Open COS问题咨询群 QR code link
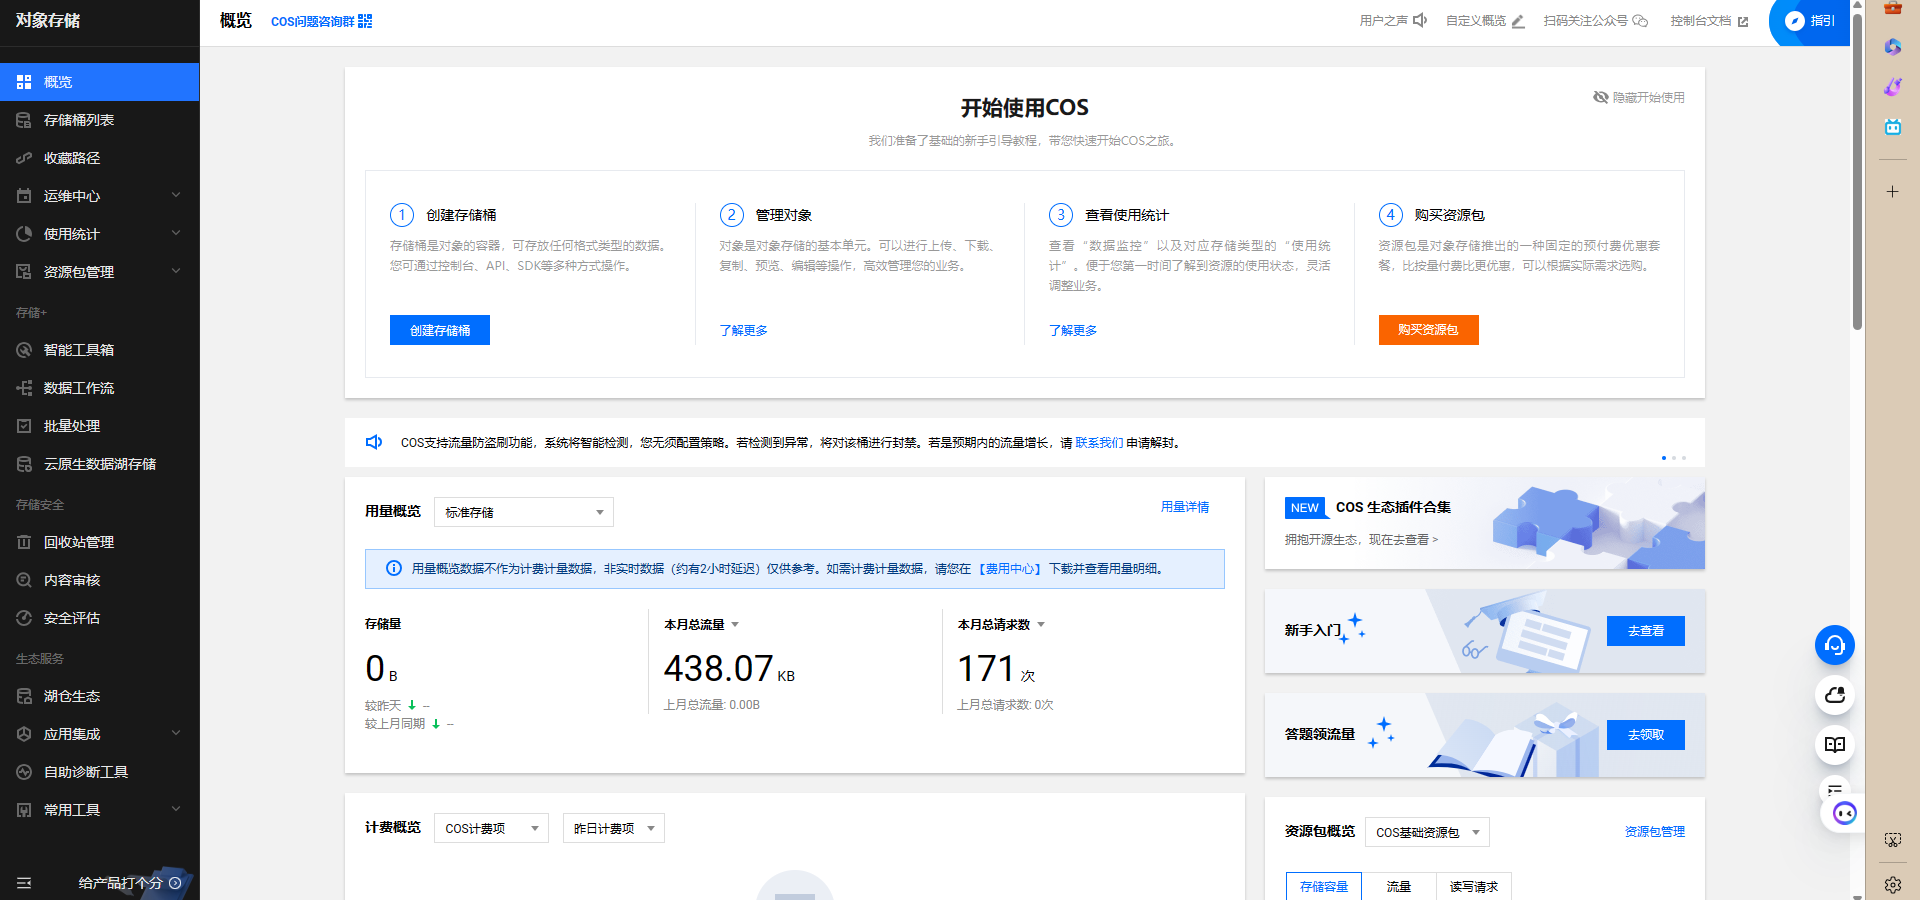This screenshot has width=1920, height=900. click(x=321, y=21)
